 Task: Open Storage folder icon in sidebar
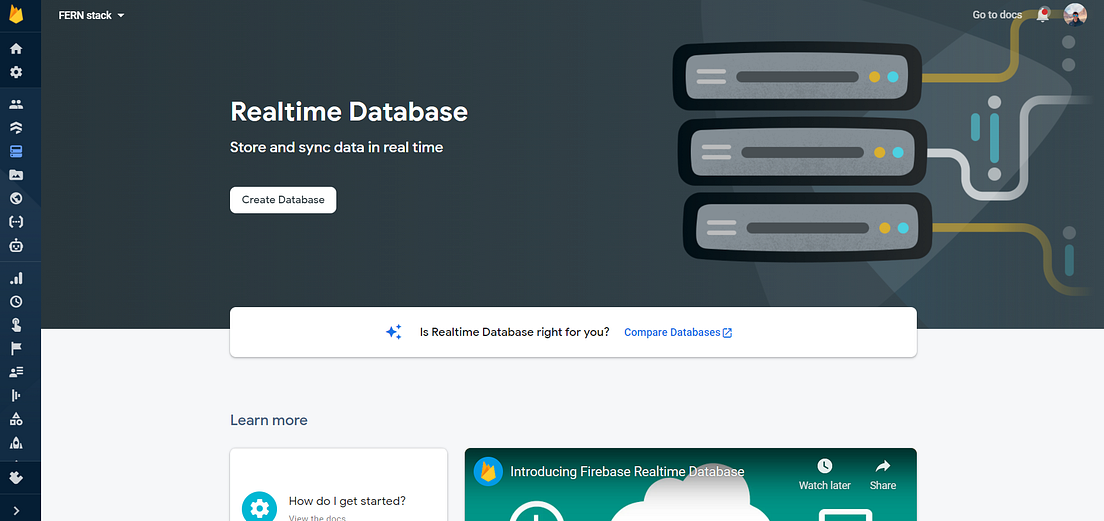[x=15, y=175]
